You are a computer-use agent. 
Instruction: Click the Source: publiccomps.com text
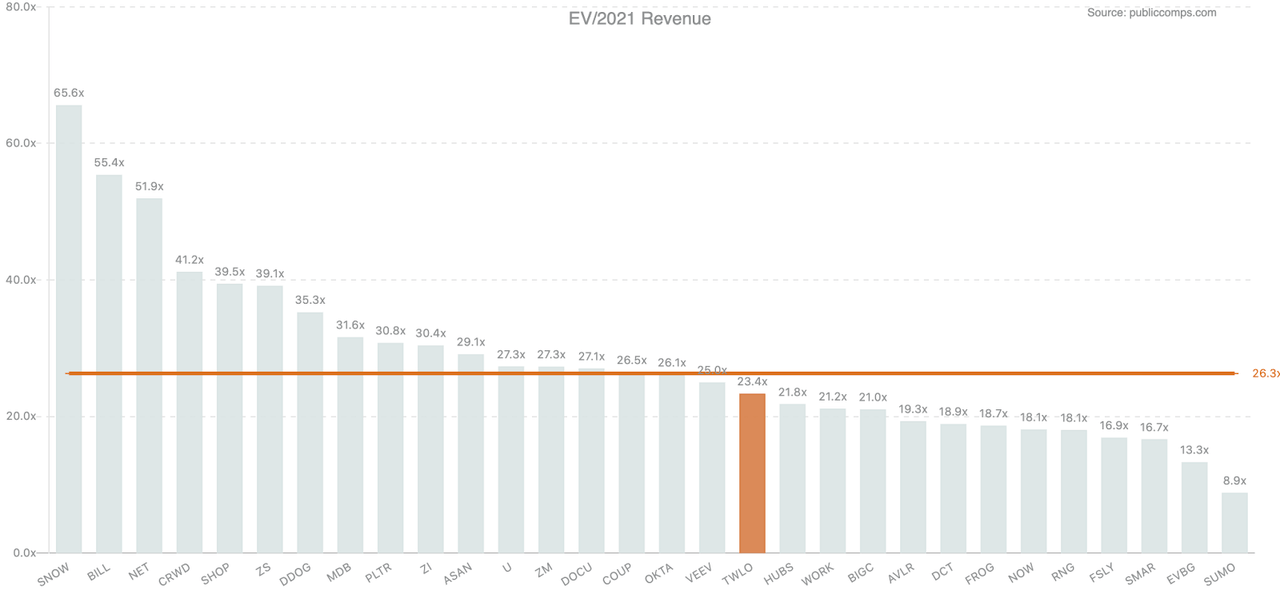(x=1152, y=12)
